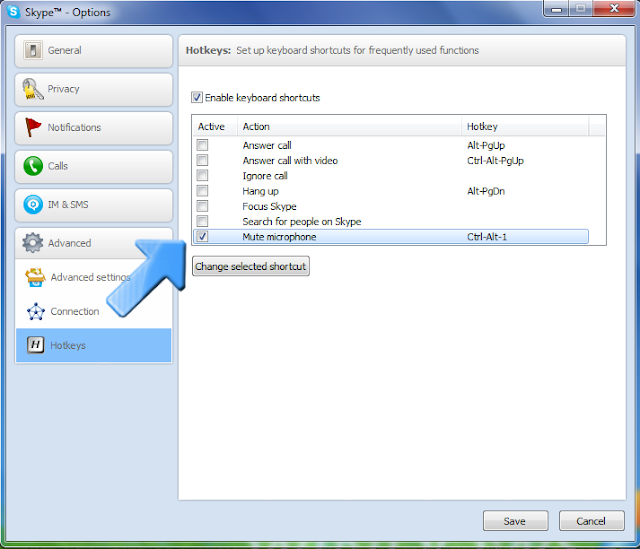
Task: Select the Focus Skype action row
Action: 390,206
